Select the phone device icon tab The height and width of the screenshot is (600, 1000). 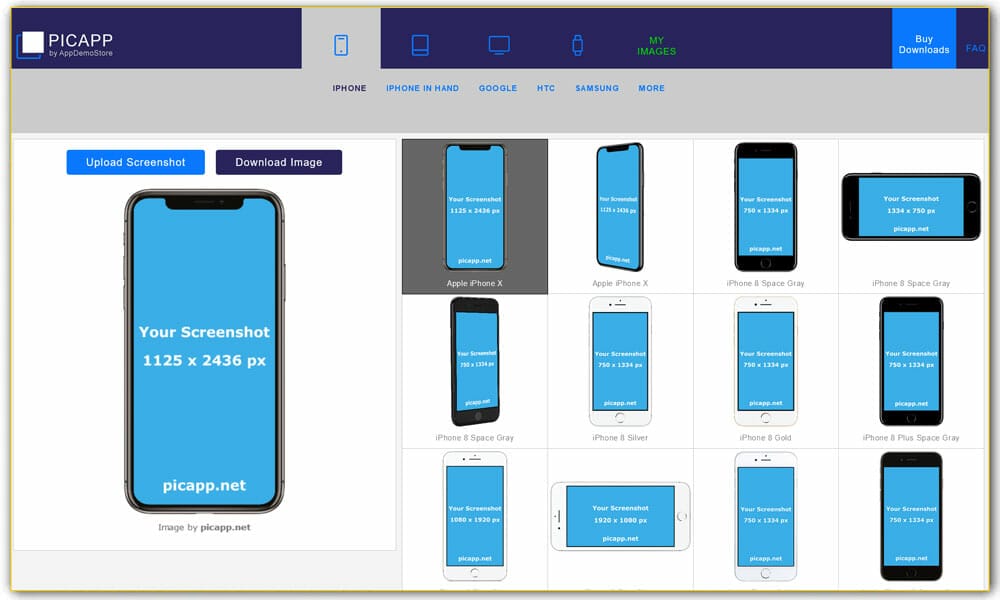coord(341,45)
